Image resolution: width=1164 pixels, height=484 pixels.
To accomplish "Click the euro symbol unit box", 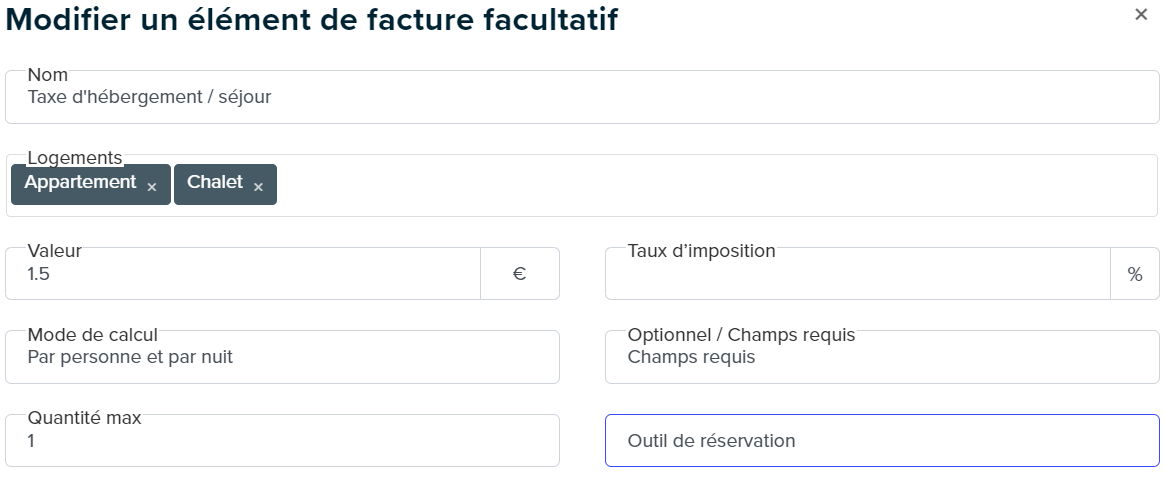I will click(520, 274).
